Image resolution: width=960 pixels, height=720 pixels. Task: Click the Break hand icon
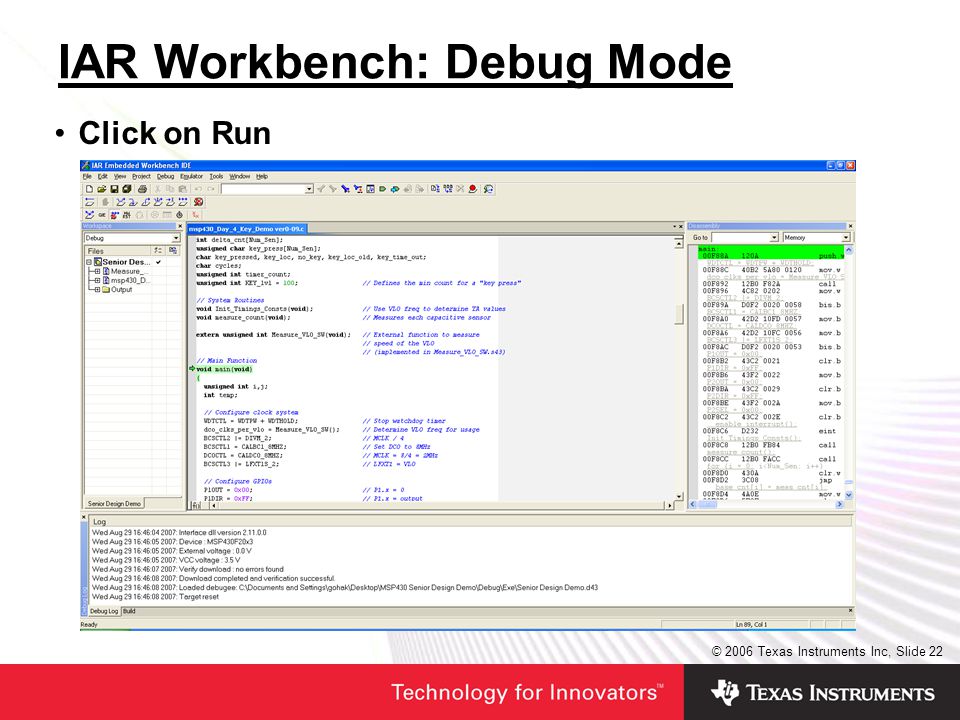click(105, 202)
